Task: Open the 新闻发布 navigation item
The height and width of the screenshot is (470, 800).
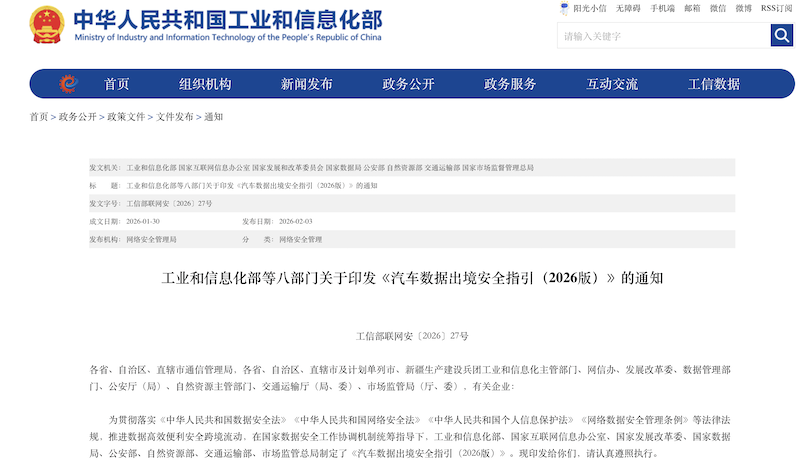Action: point(307,84)
